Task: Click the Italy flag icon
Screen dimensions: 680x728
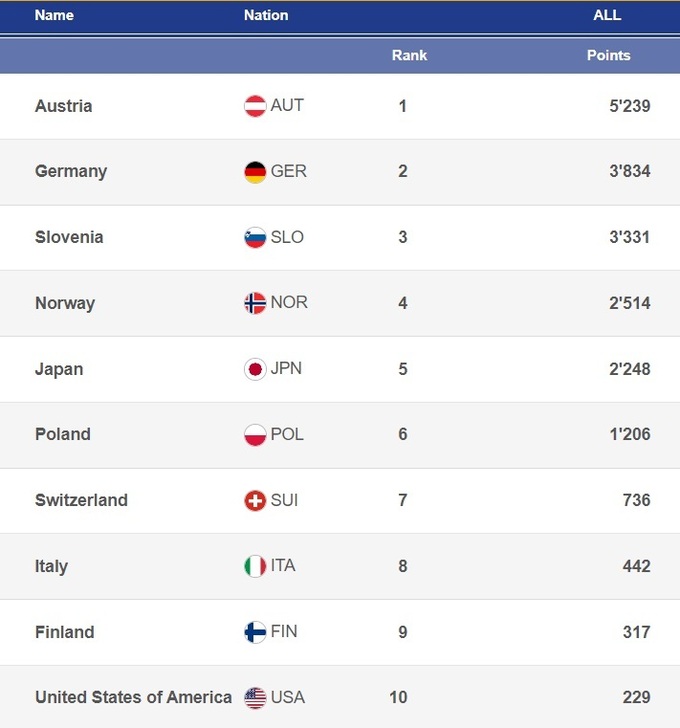Action: pos(255,566)
